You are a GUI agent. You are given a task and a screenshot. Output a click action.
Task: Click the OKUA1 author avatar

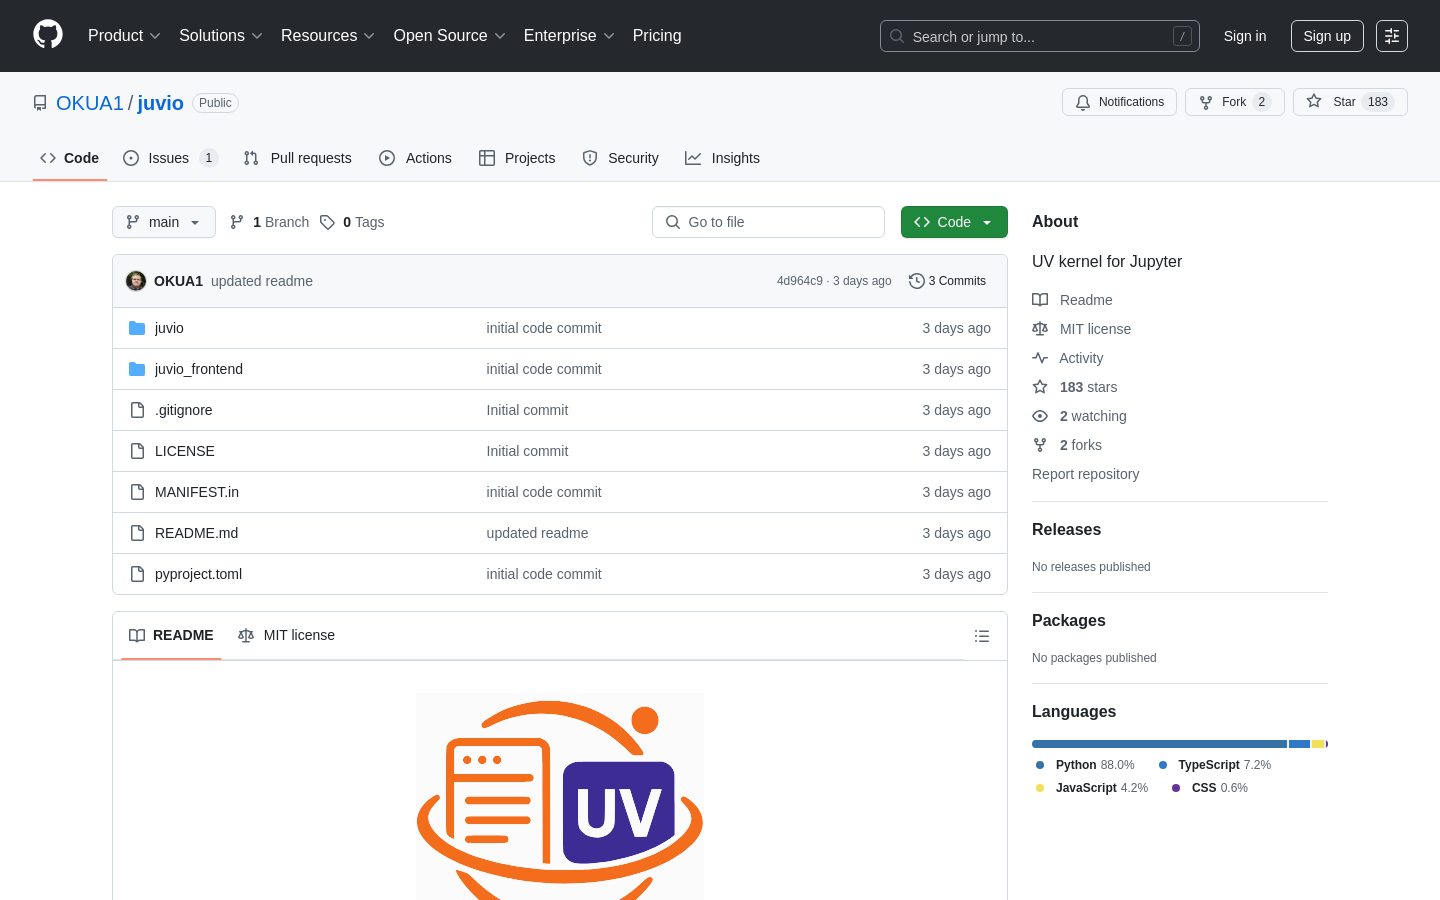(x=136, y=281)
